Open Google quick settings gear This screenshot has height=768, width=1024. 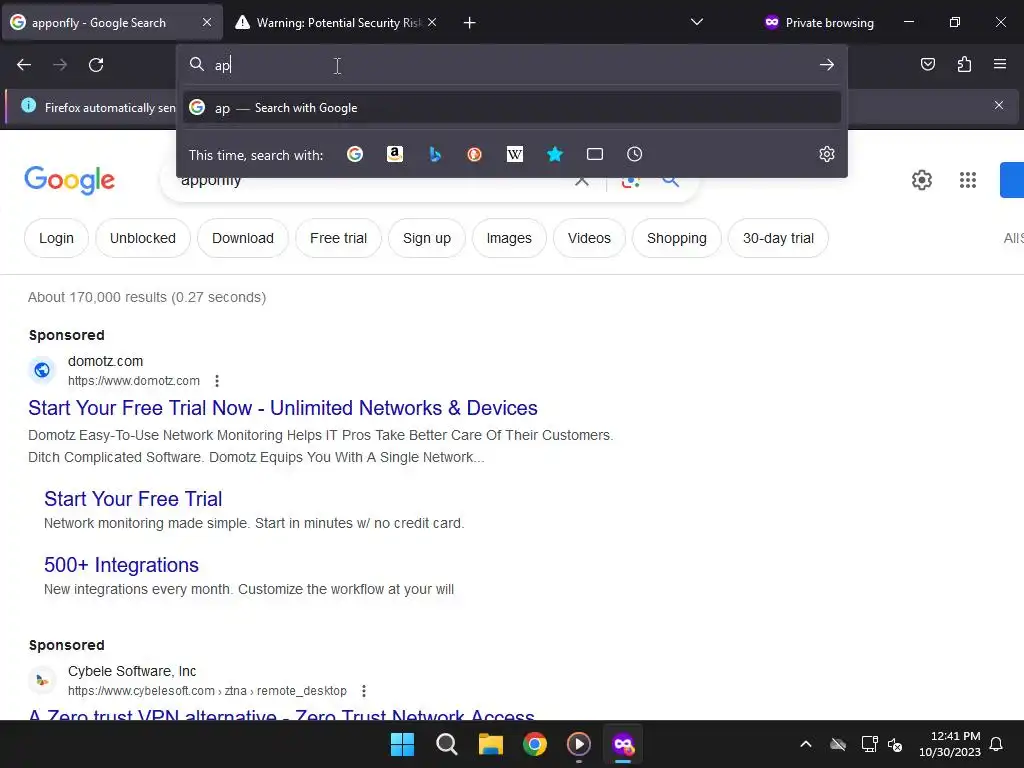(x=921, y=180)
